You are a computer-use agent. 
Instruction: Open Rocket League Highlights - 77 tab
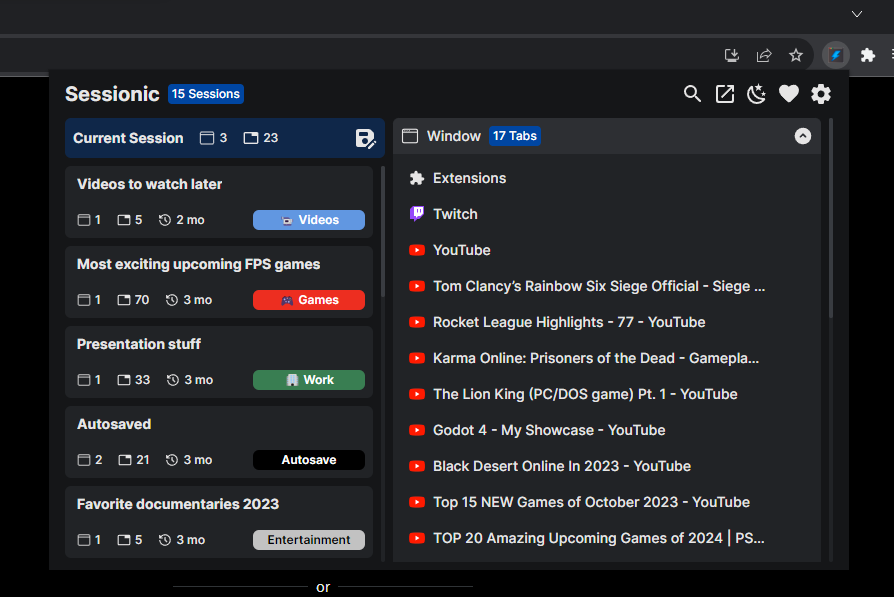click(x=607, y=322)
